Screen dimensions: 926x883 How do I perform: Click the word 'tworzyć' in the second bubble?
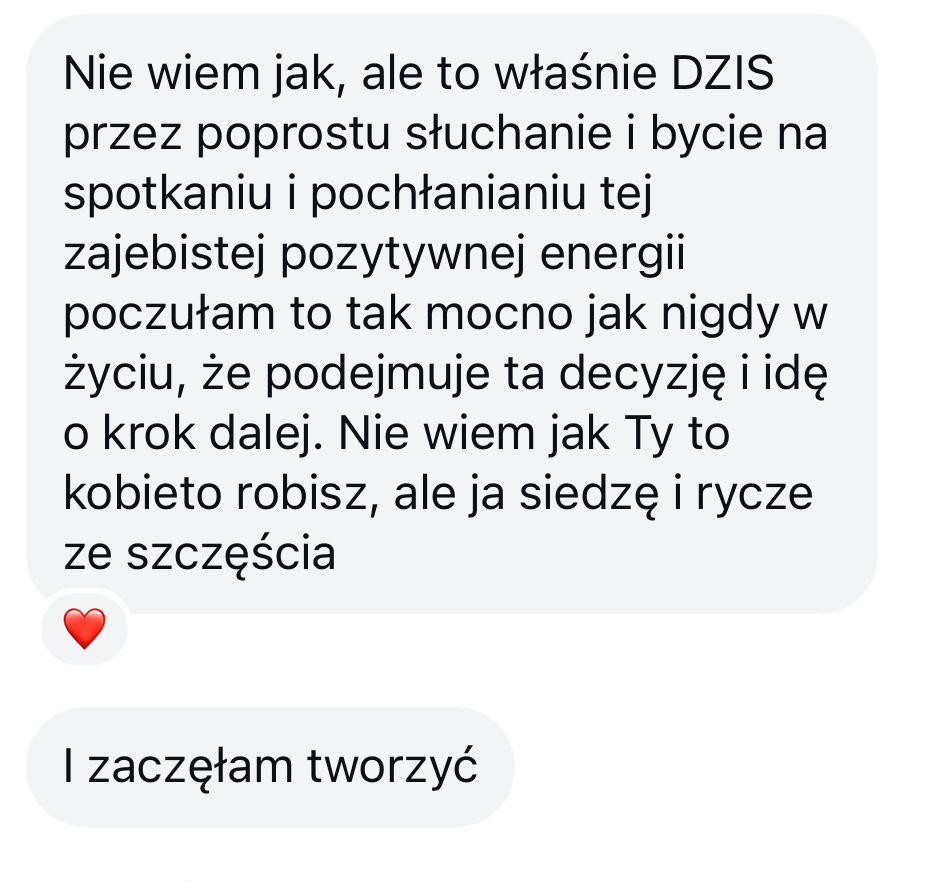point(392,768)
